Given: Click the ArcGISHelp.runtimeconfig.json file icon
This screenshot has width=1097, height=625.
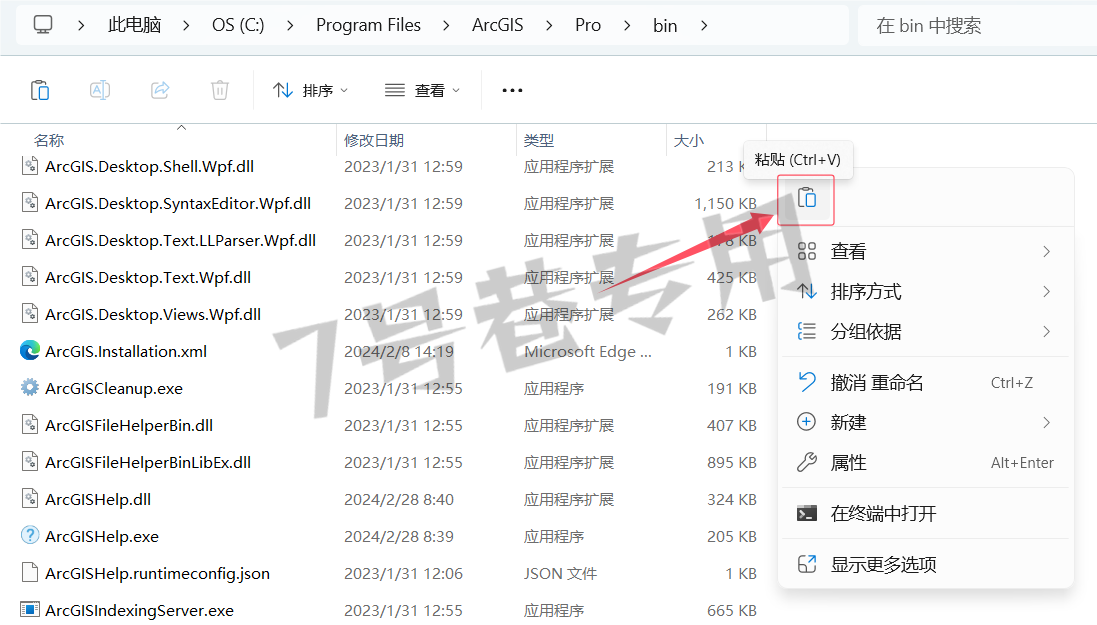Looking at the screenshot, I should tap(29, 573).
